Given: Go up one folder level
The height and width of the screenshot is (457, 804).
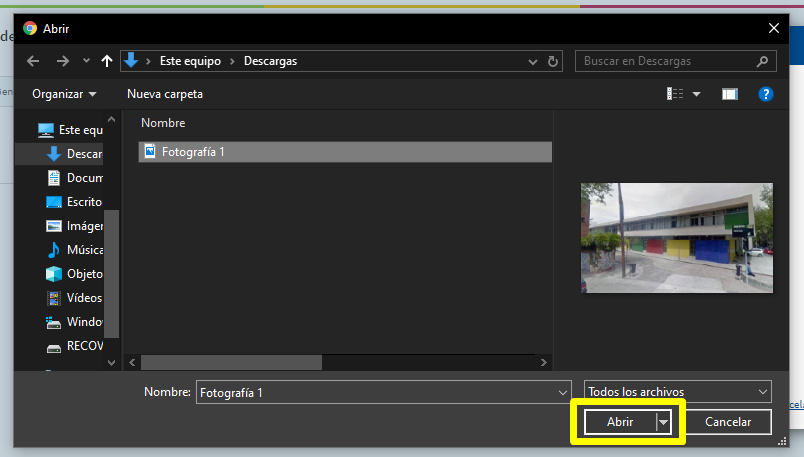Looking at the screenshot, I should coord(107,61).
